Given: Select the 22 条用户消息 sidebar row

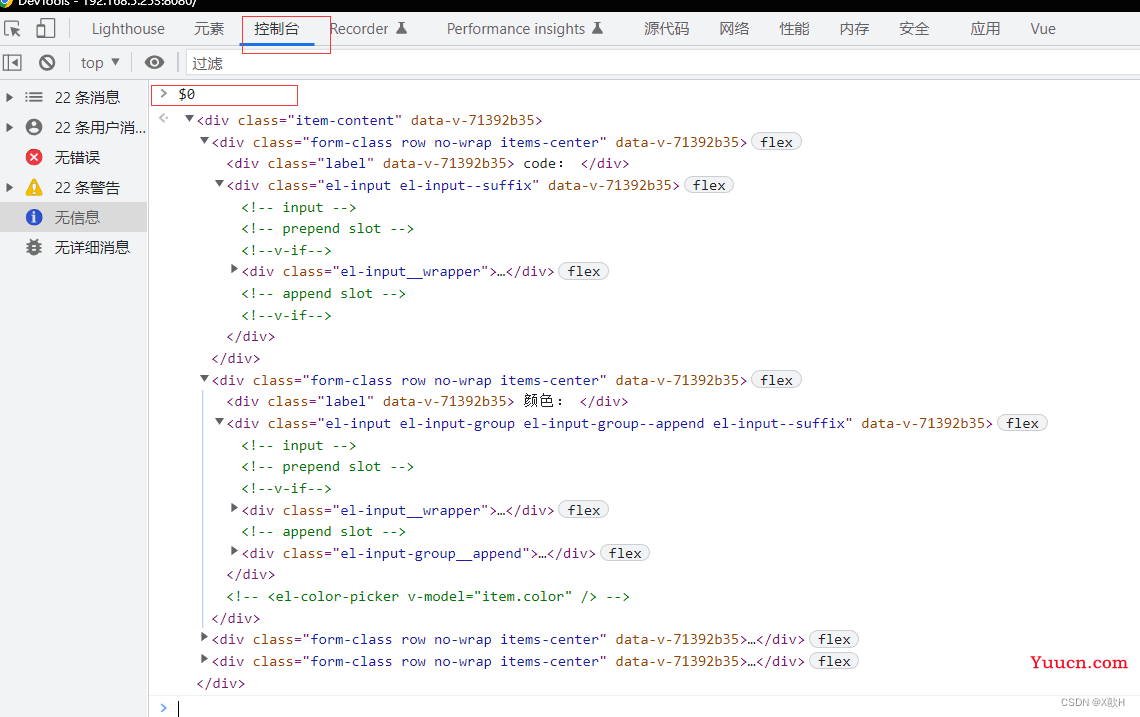Looking at the screenshot, I should click(73, 127).
